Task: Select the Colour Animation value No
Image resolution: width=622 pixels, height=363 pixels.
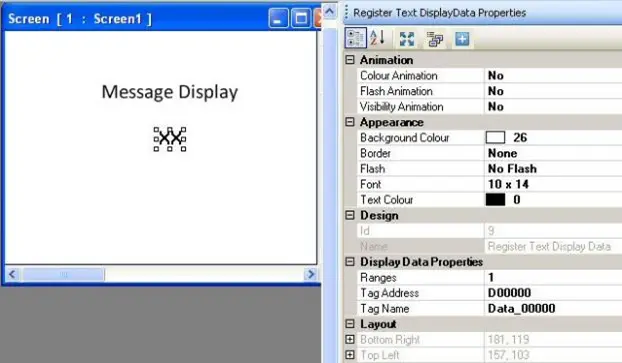Action: pos(495,75)
